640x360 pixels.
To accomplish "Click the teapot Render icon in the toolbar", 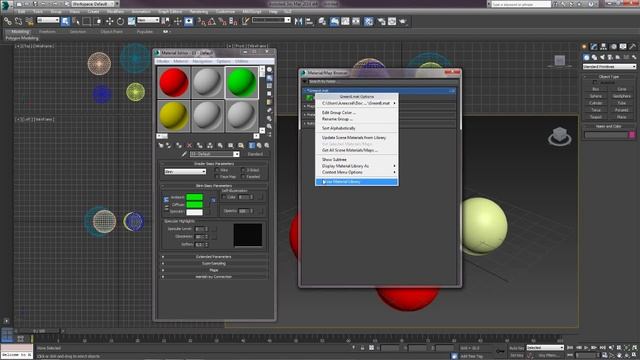I will (x=403, y=21).
